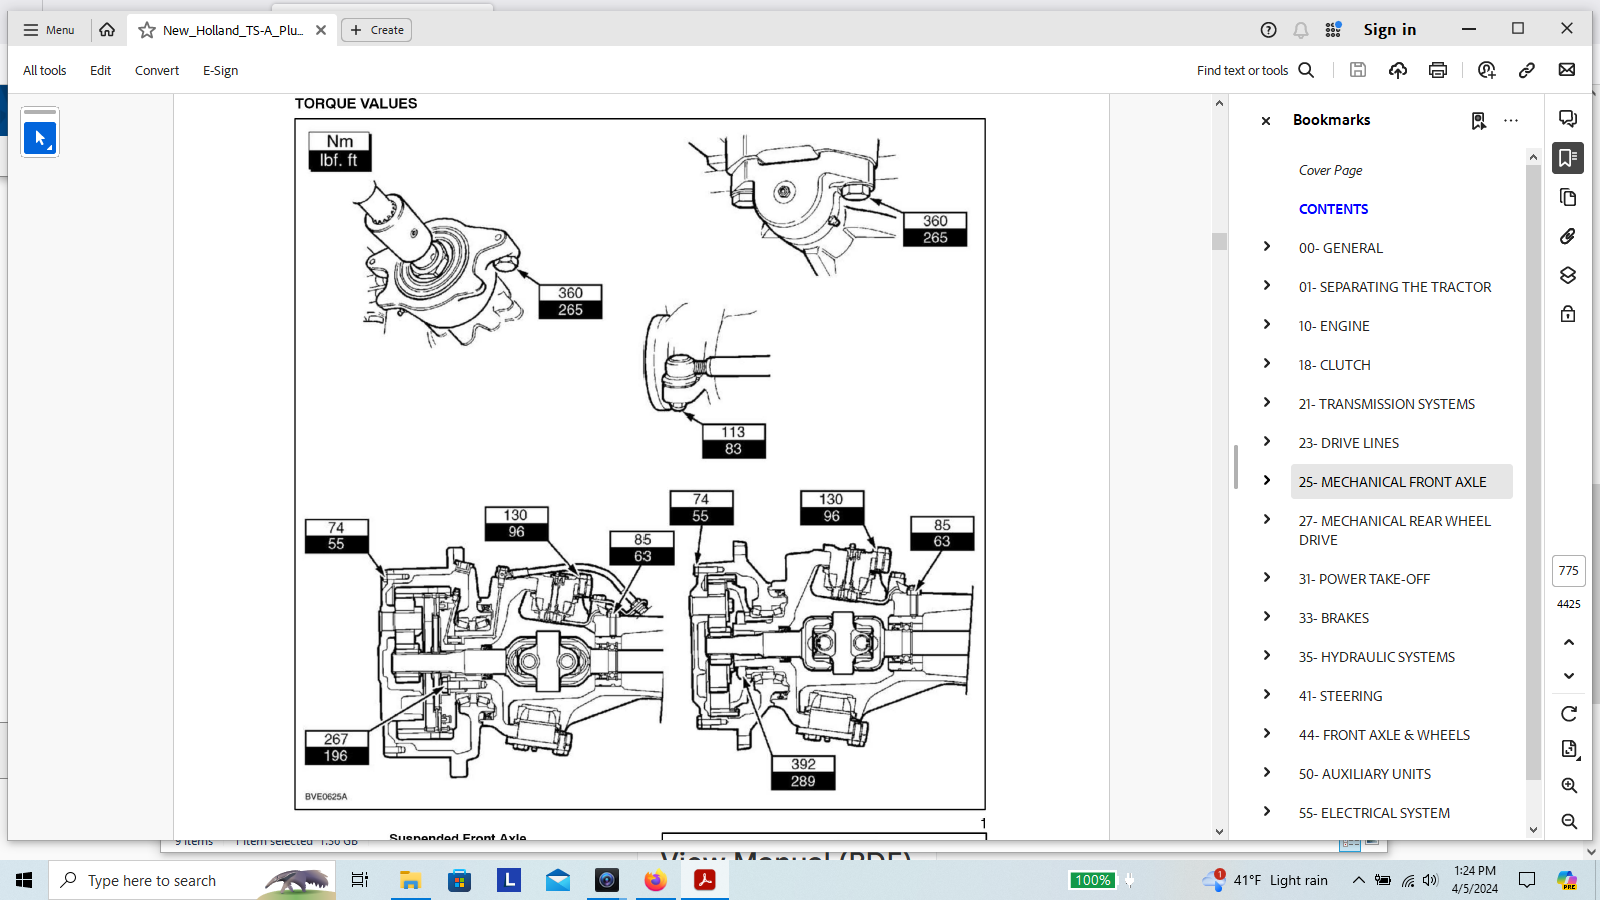Click the Rotate page icon

[x=1569, y=714]
